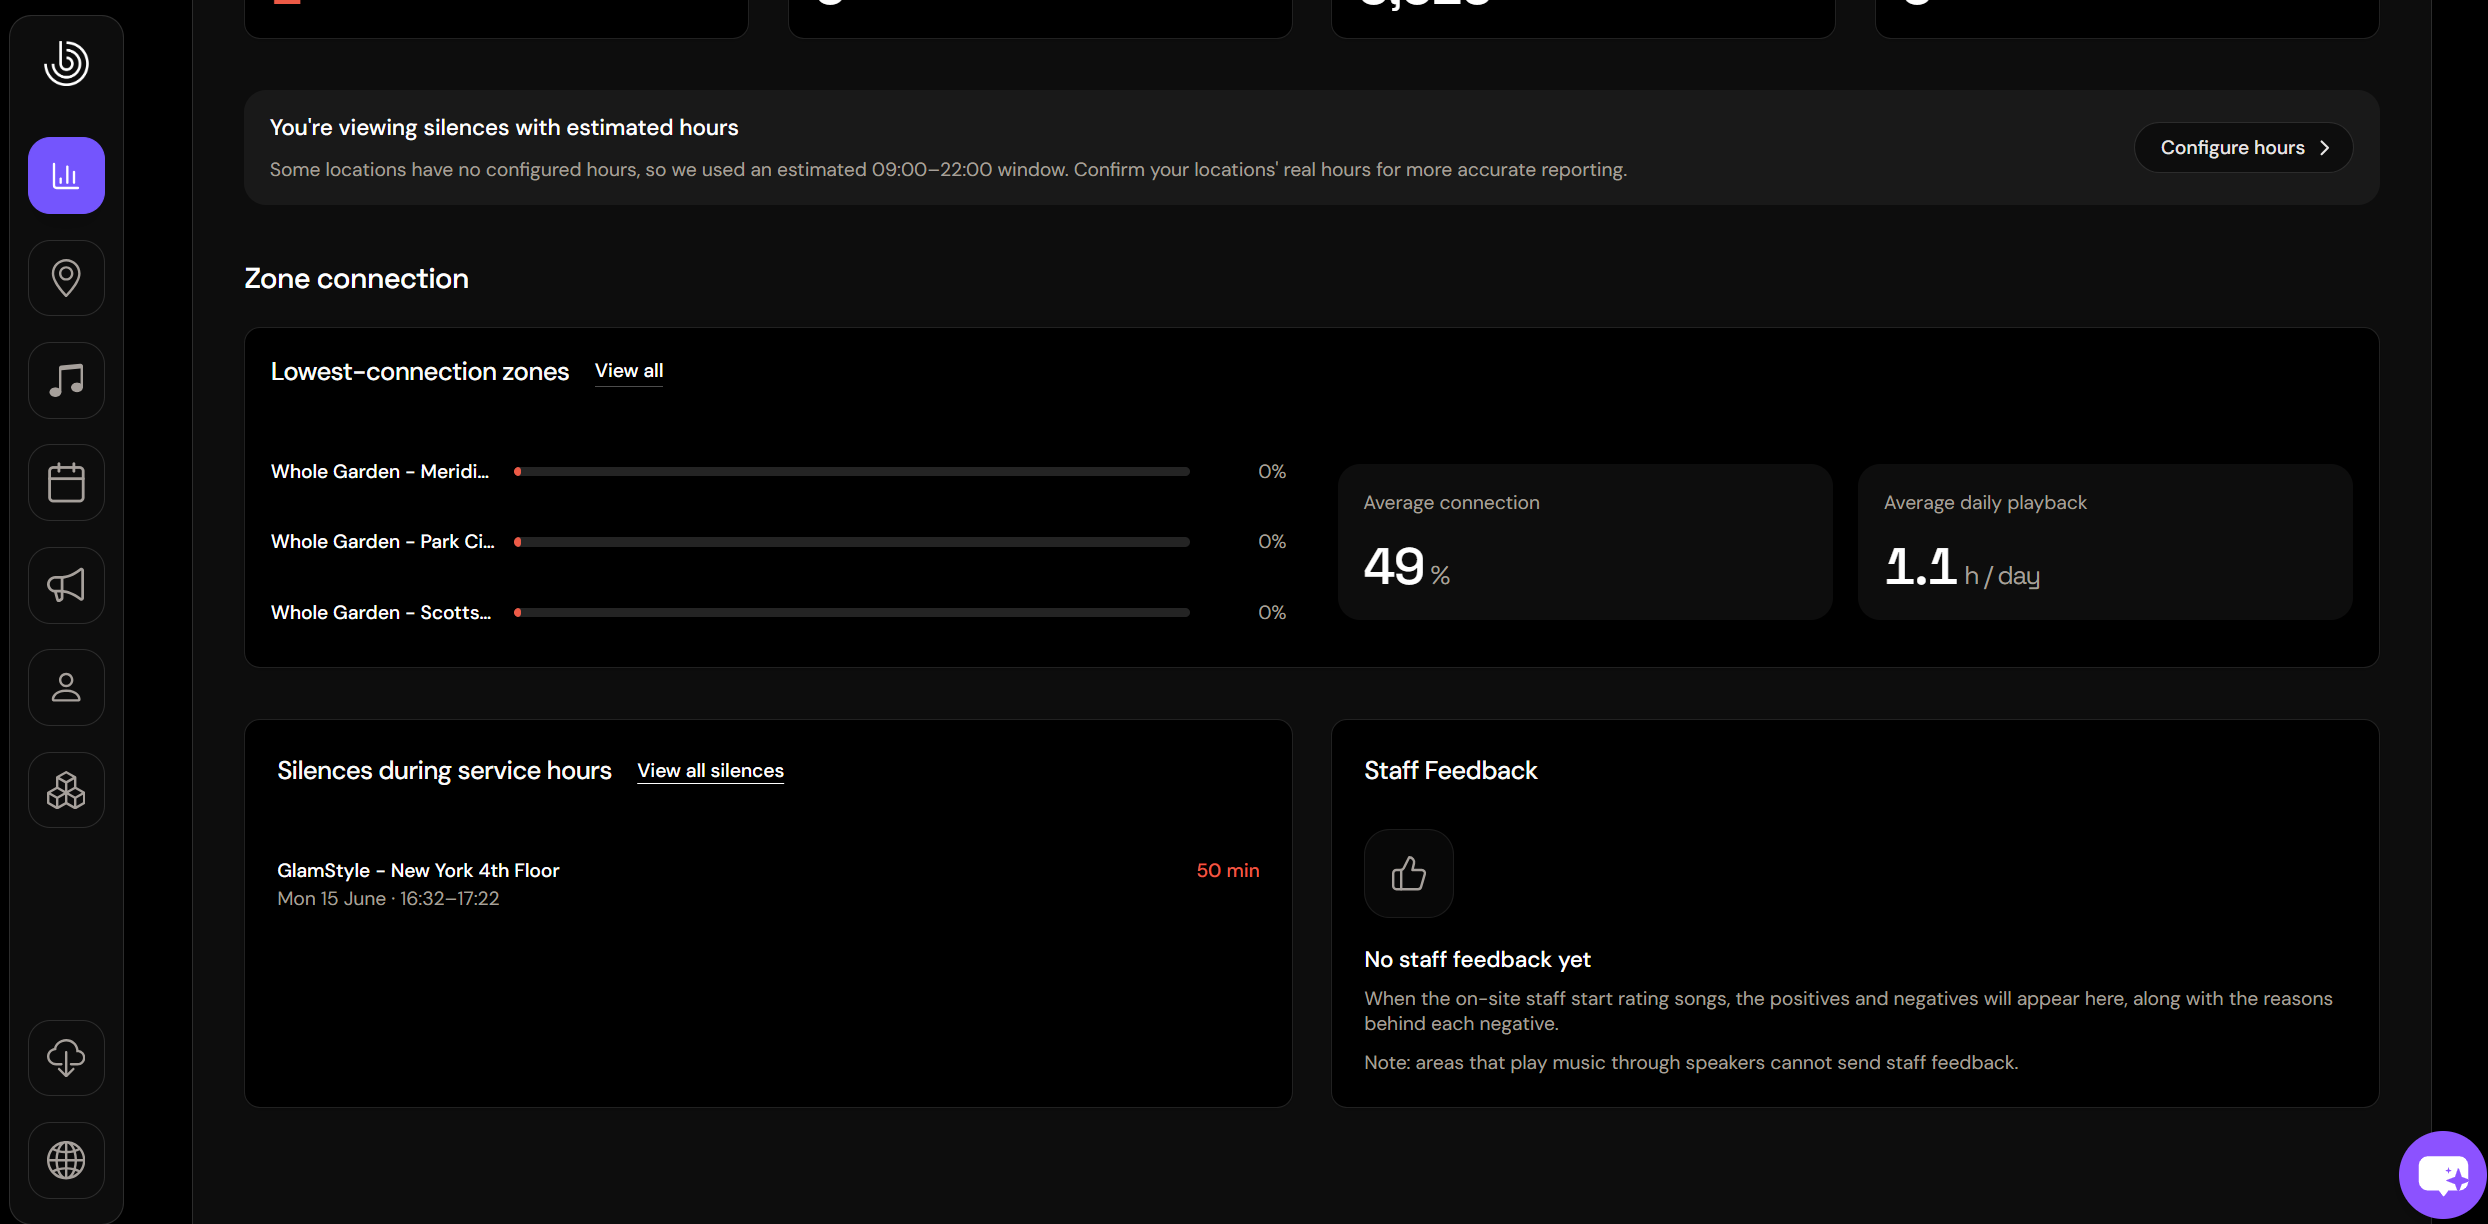Open the stacked cubes integrations icon
This screenshot has height=1224, width=2488.
click(66, 790)
